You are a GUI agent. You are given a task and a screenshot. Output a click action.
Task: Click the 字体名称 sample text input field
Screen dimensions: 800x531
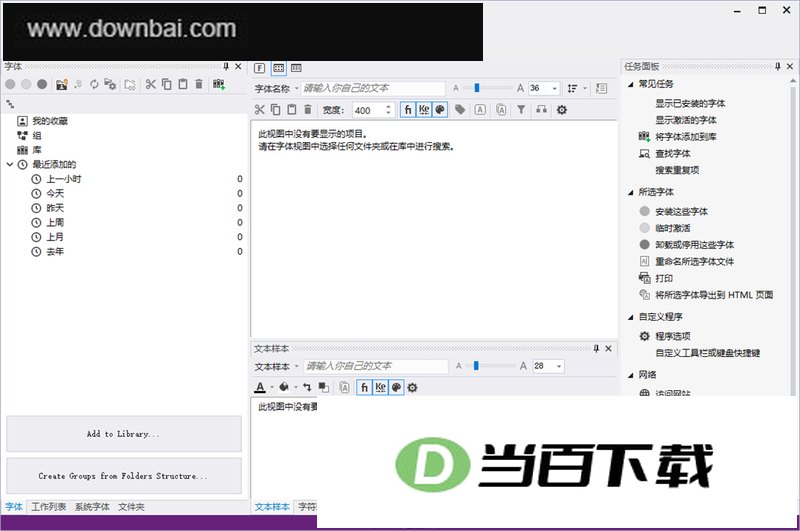point(373,88)
